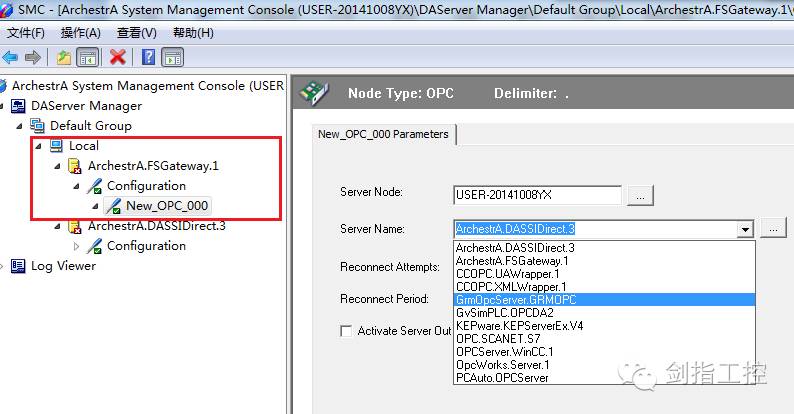Select the Local tree label
The image size is (794, 414).
click(x=84, y=146)
